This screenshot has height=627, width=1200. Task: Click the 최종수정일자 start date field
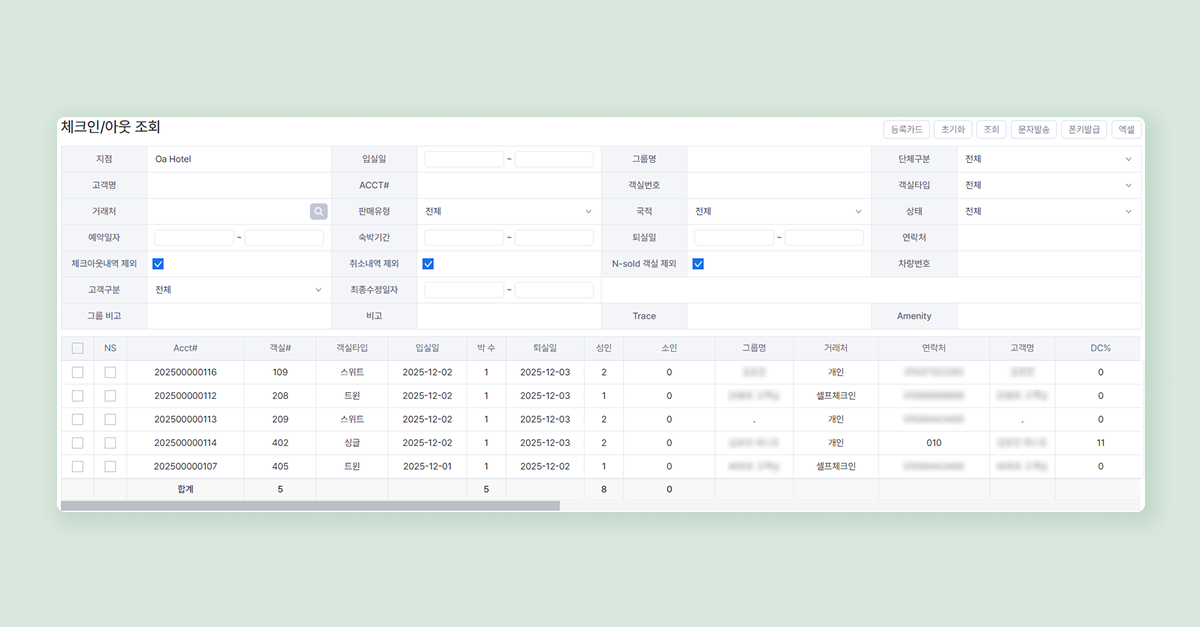[x=464, y=290]
